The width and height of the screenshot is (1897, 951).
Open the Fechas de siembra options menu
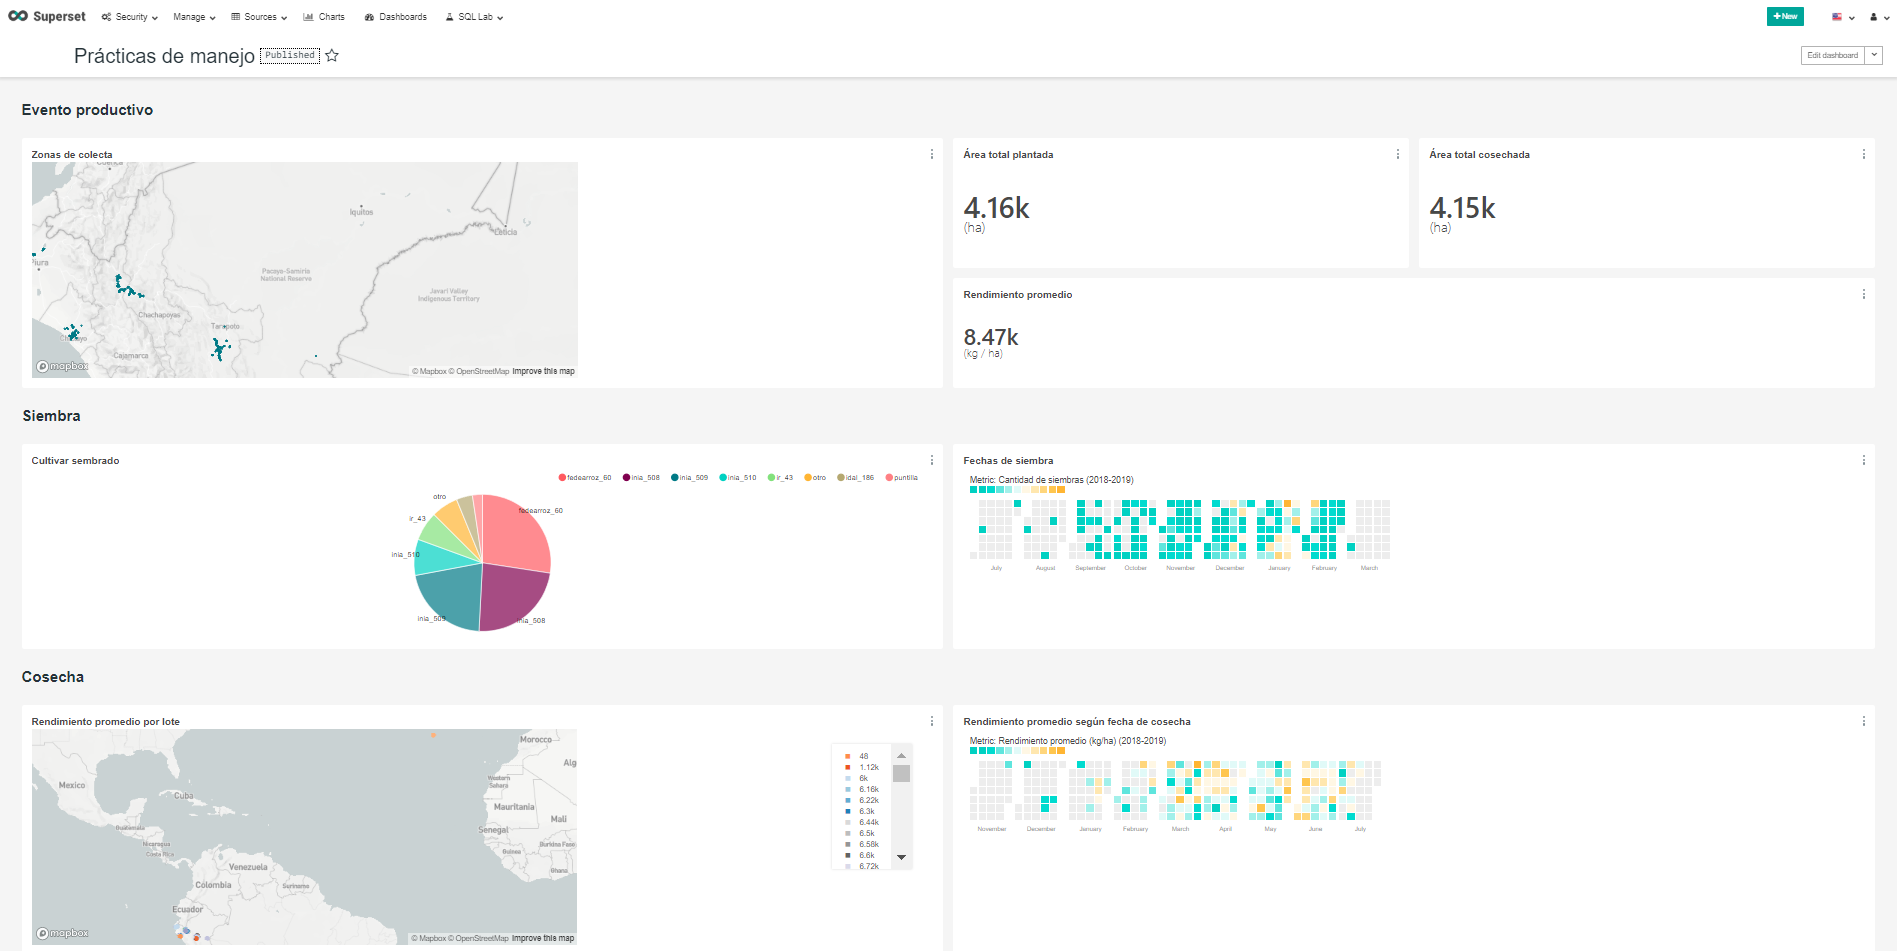point(1864,460)
